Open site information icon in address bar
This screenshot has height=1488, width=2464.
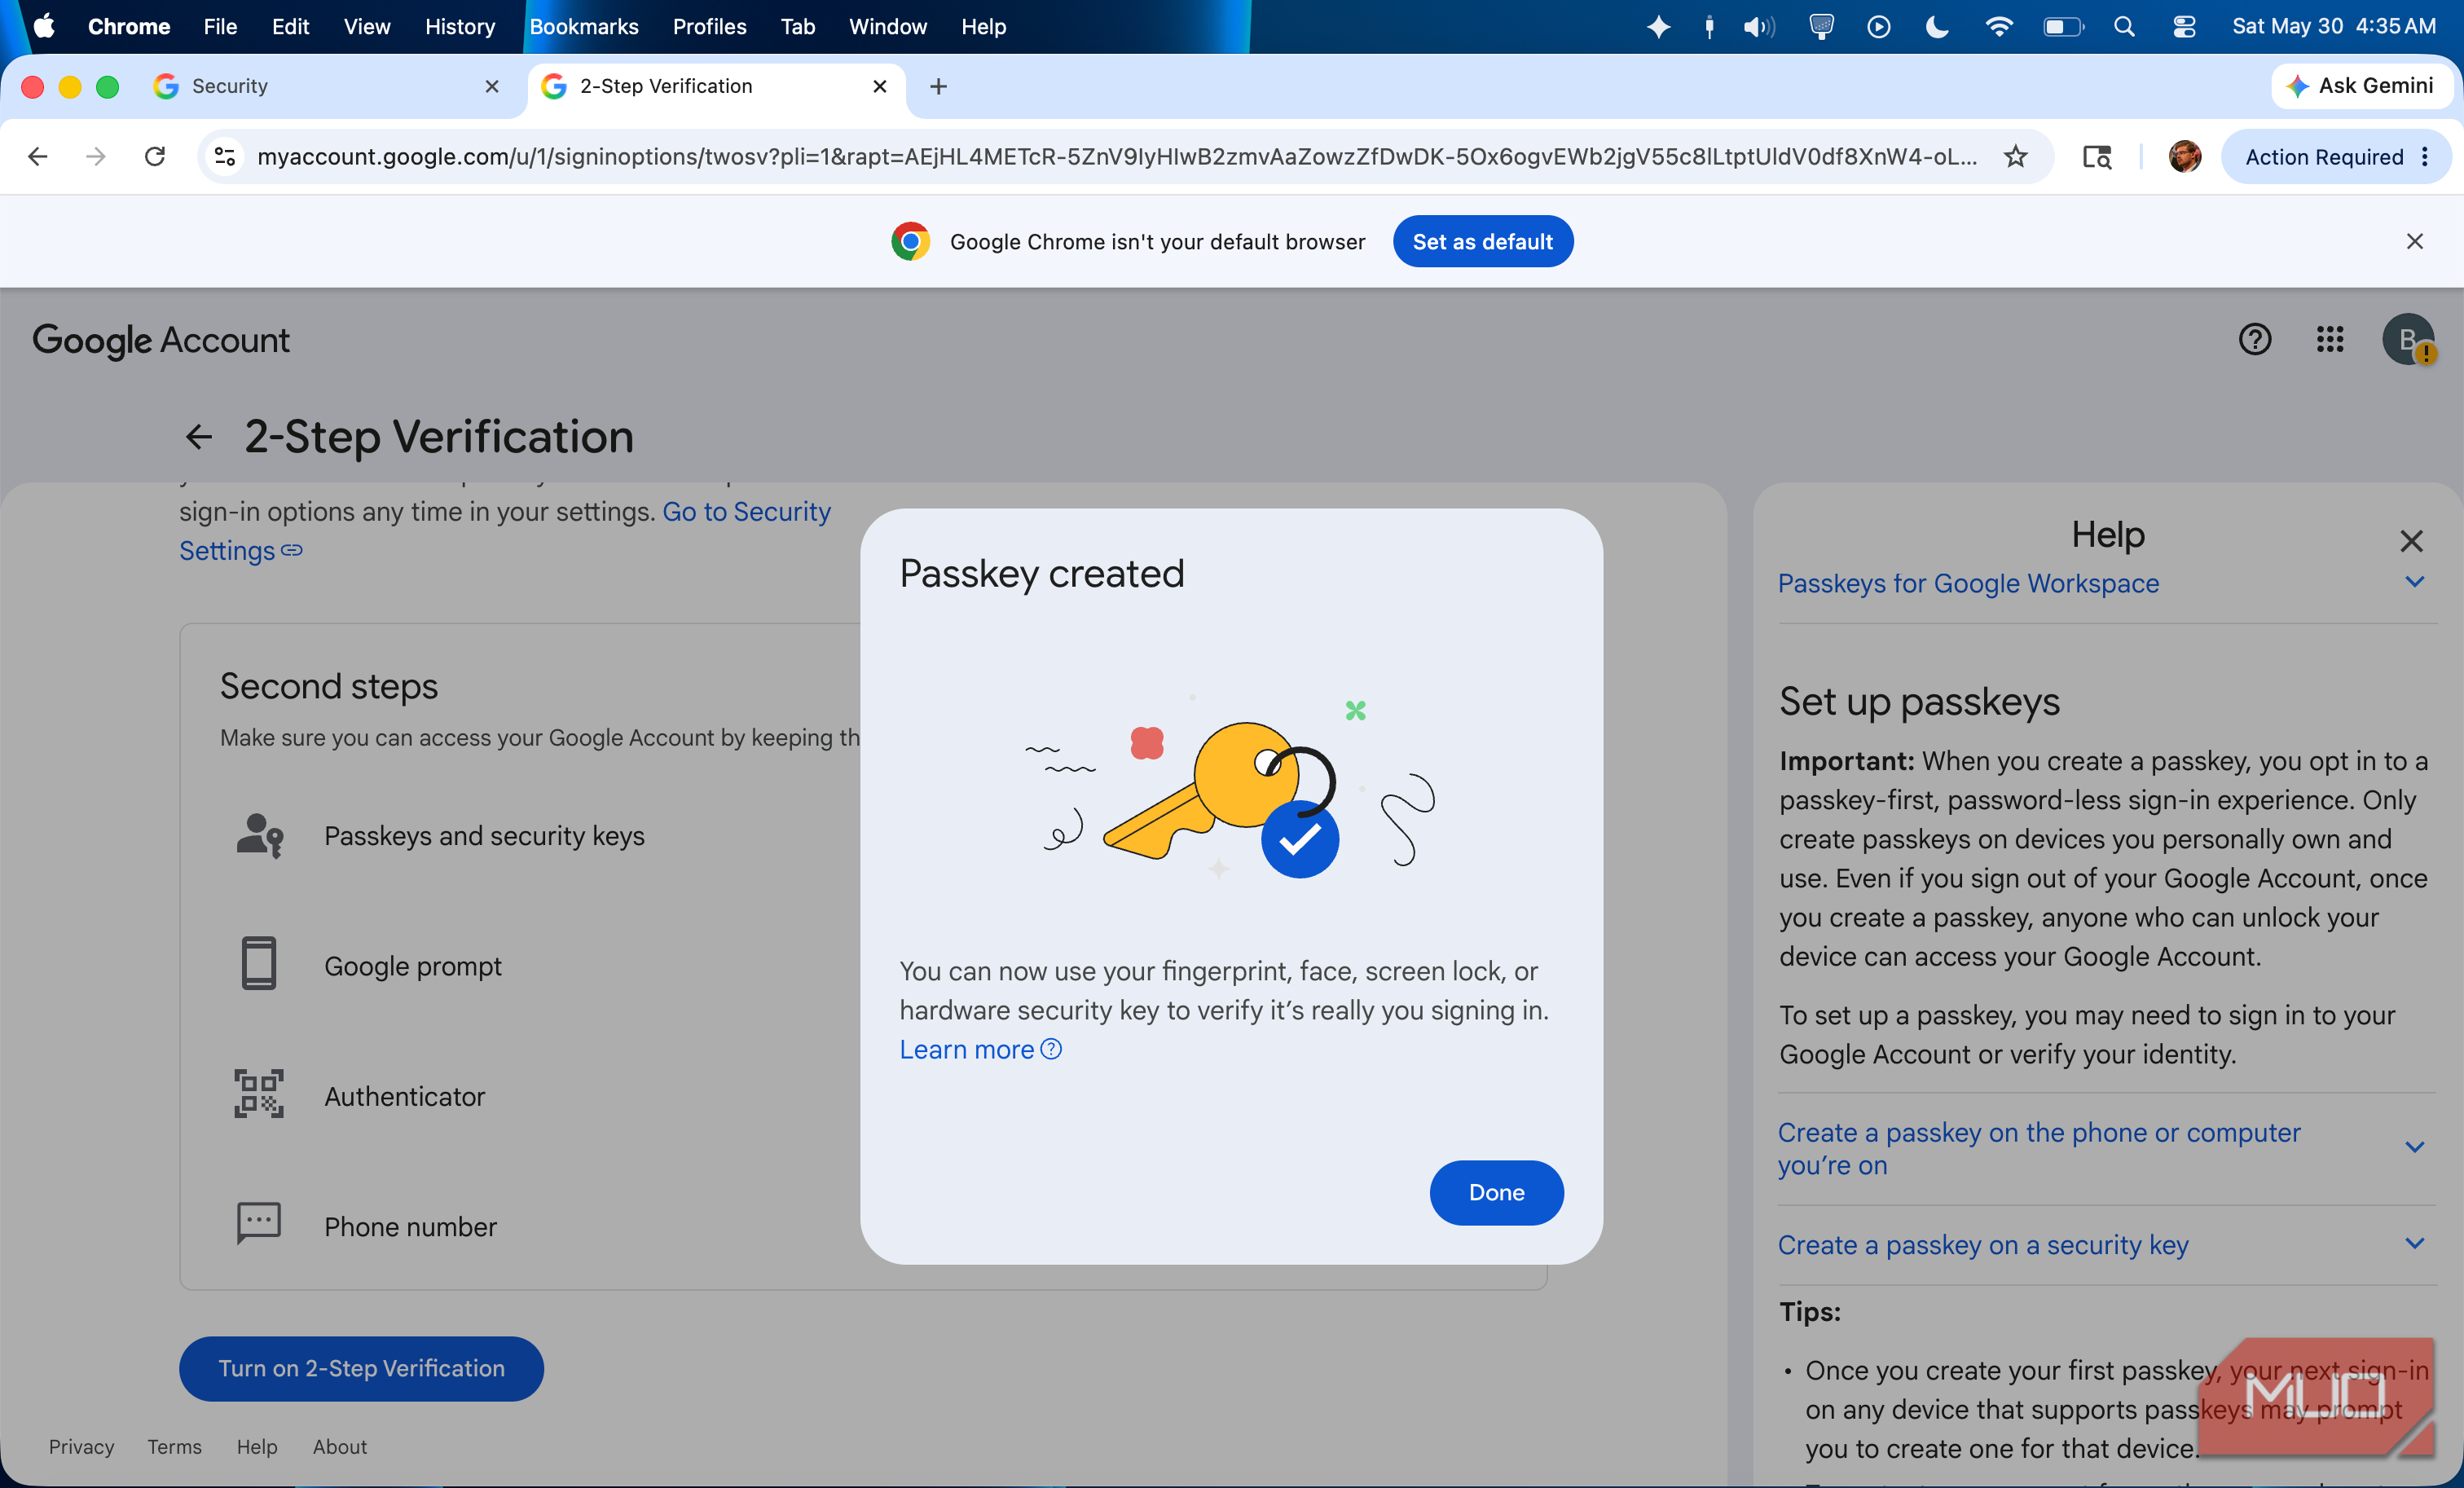[225, 157]
